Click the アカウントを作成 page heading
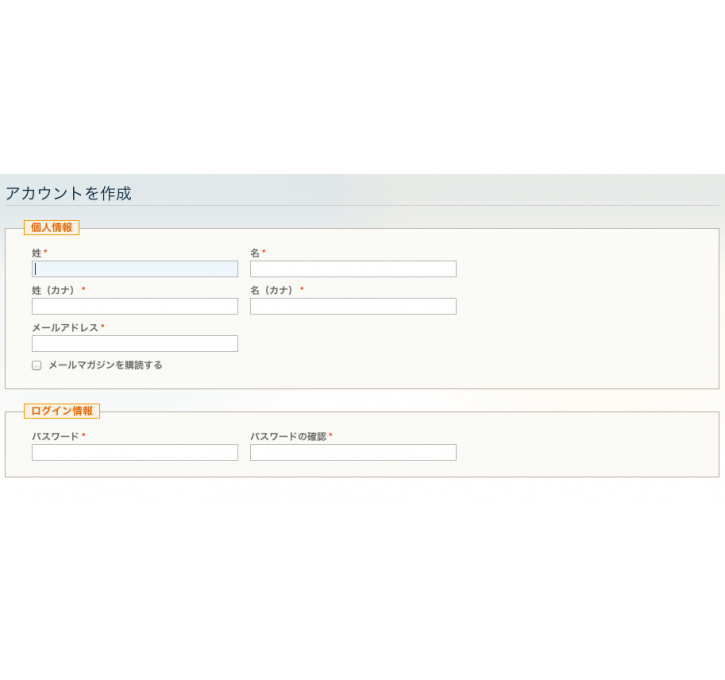The height and width of the screenshot is (680, 725). [68, 193]
